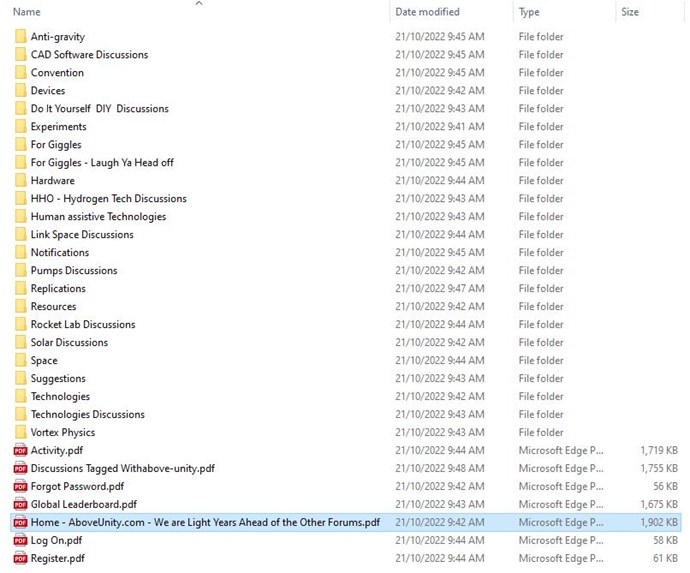Select the Convention folder icon

(20, 73)
